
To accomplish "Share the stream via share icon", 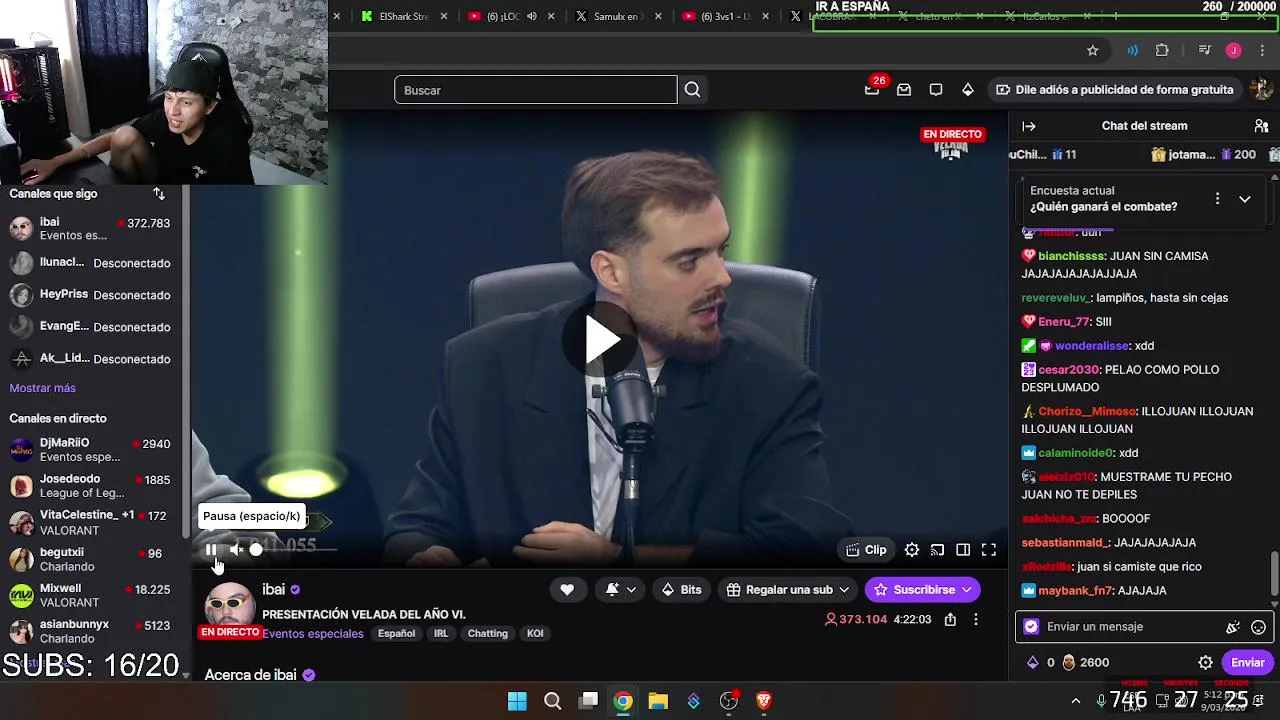I will (950, 619).
